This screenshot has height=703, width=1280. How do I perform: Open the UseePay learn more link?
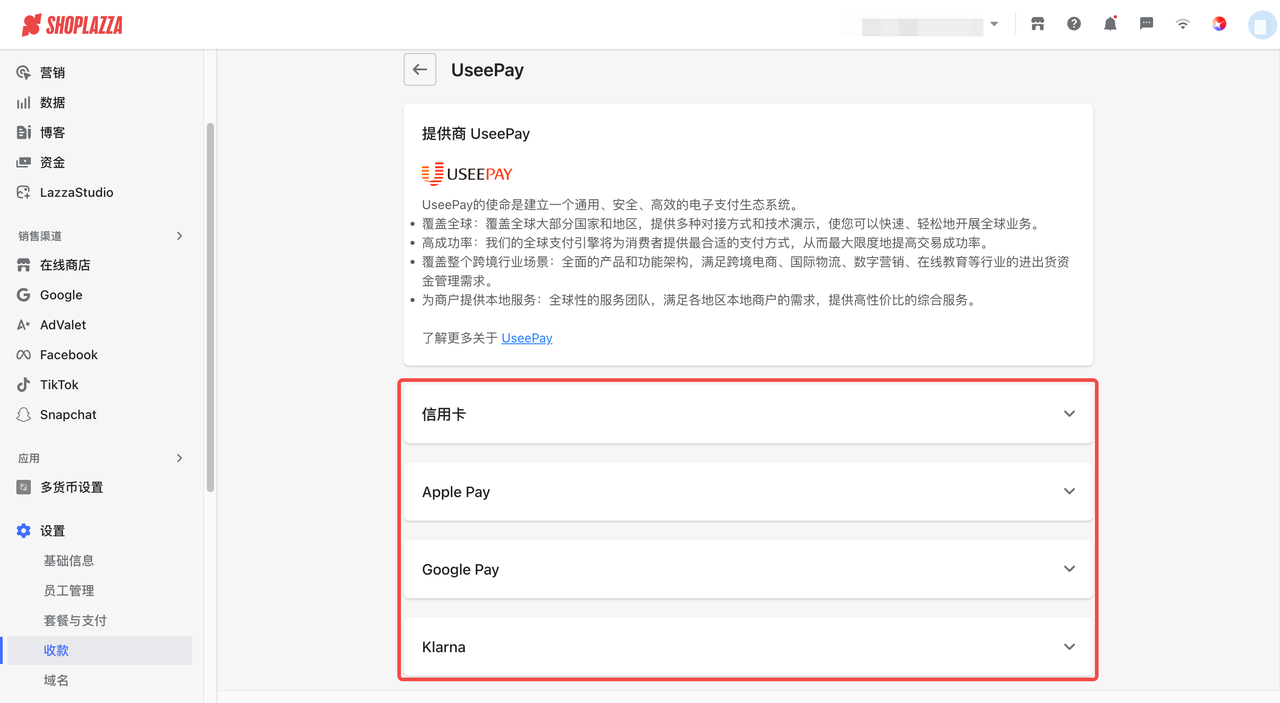(x=527, y=338)
